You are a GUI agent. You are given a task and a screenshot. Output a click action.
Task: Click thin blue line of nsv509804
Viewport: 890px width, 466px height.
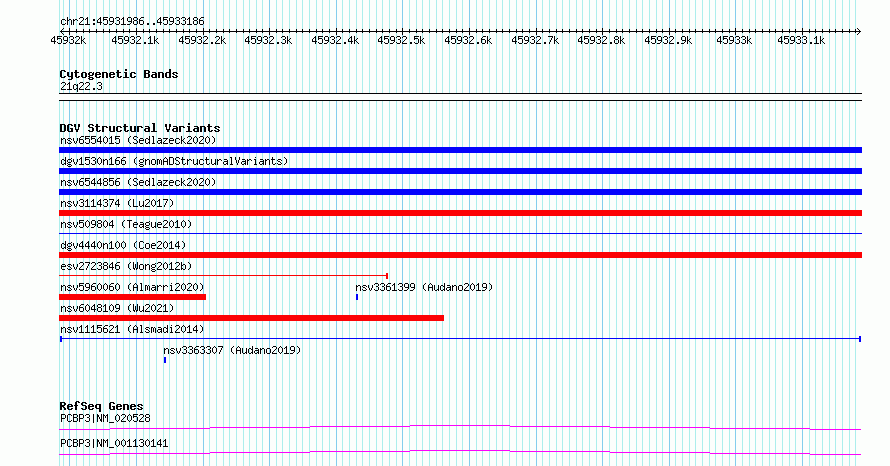click(460, 233)
